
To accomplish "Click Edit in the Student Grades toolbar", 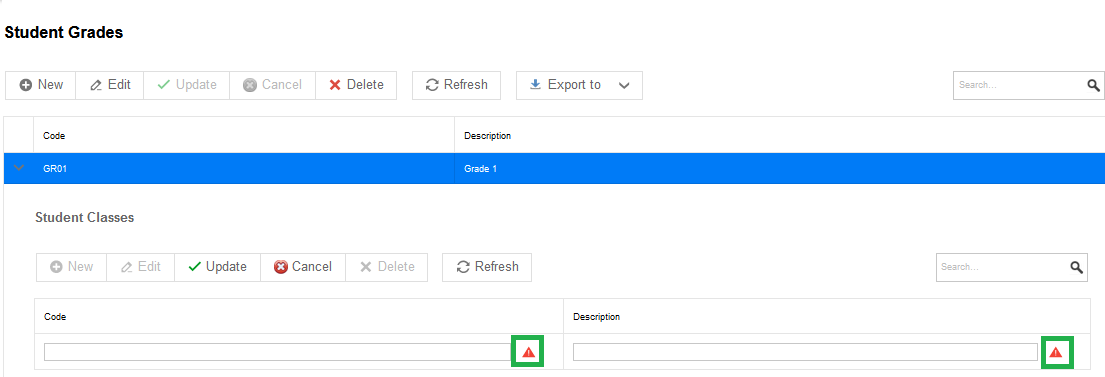I will click(x=110, y=85).
